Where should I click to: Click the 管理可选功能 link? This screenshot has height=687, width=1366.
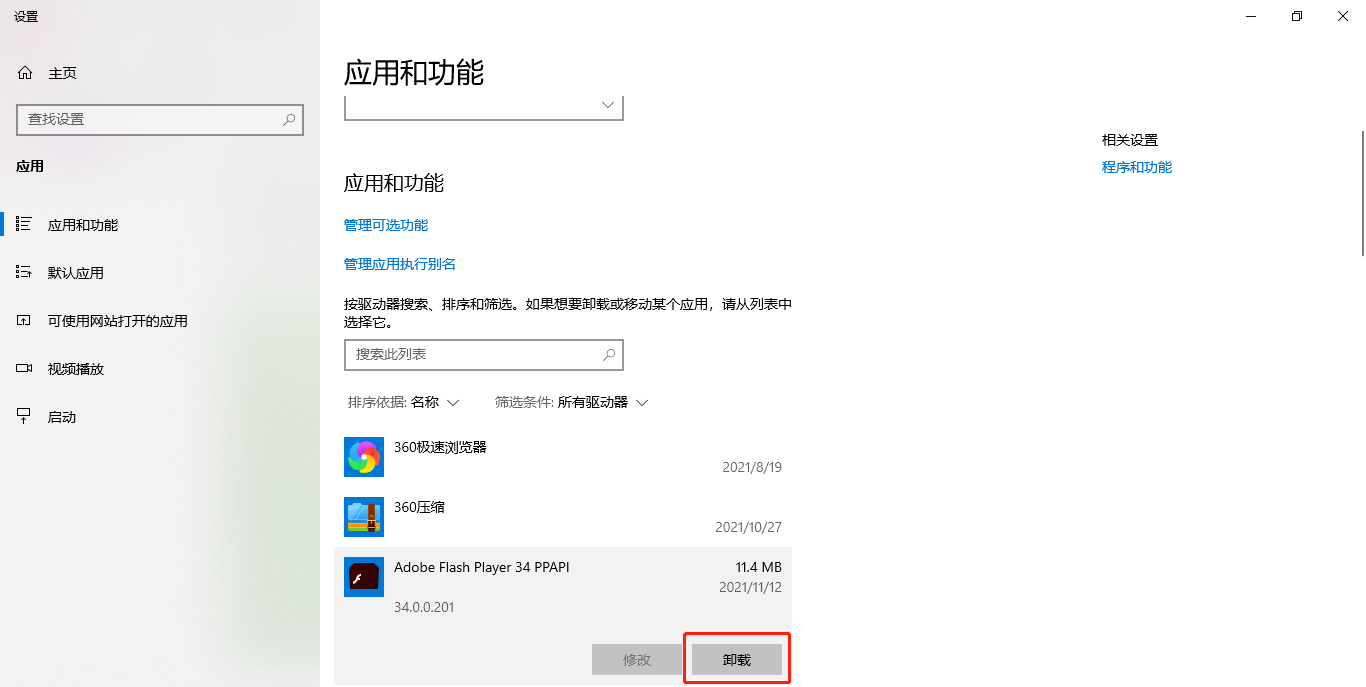click(x=385, y=225)
